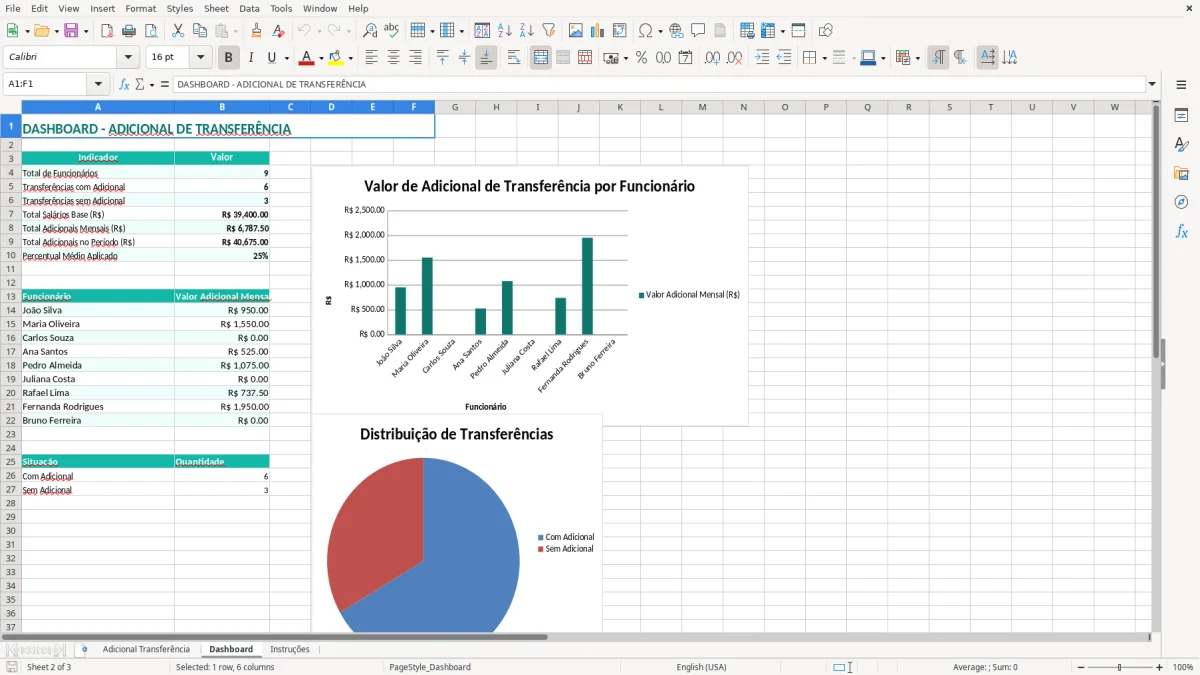
Task: Increase the indent
Action: click(x=762, y=58)
